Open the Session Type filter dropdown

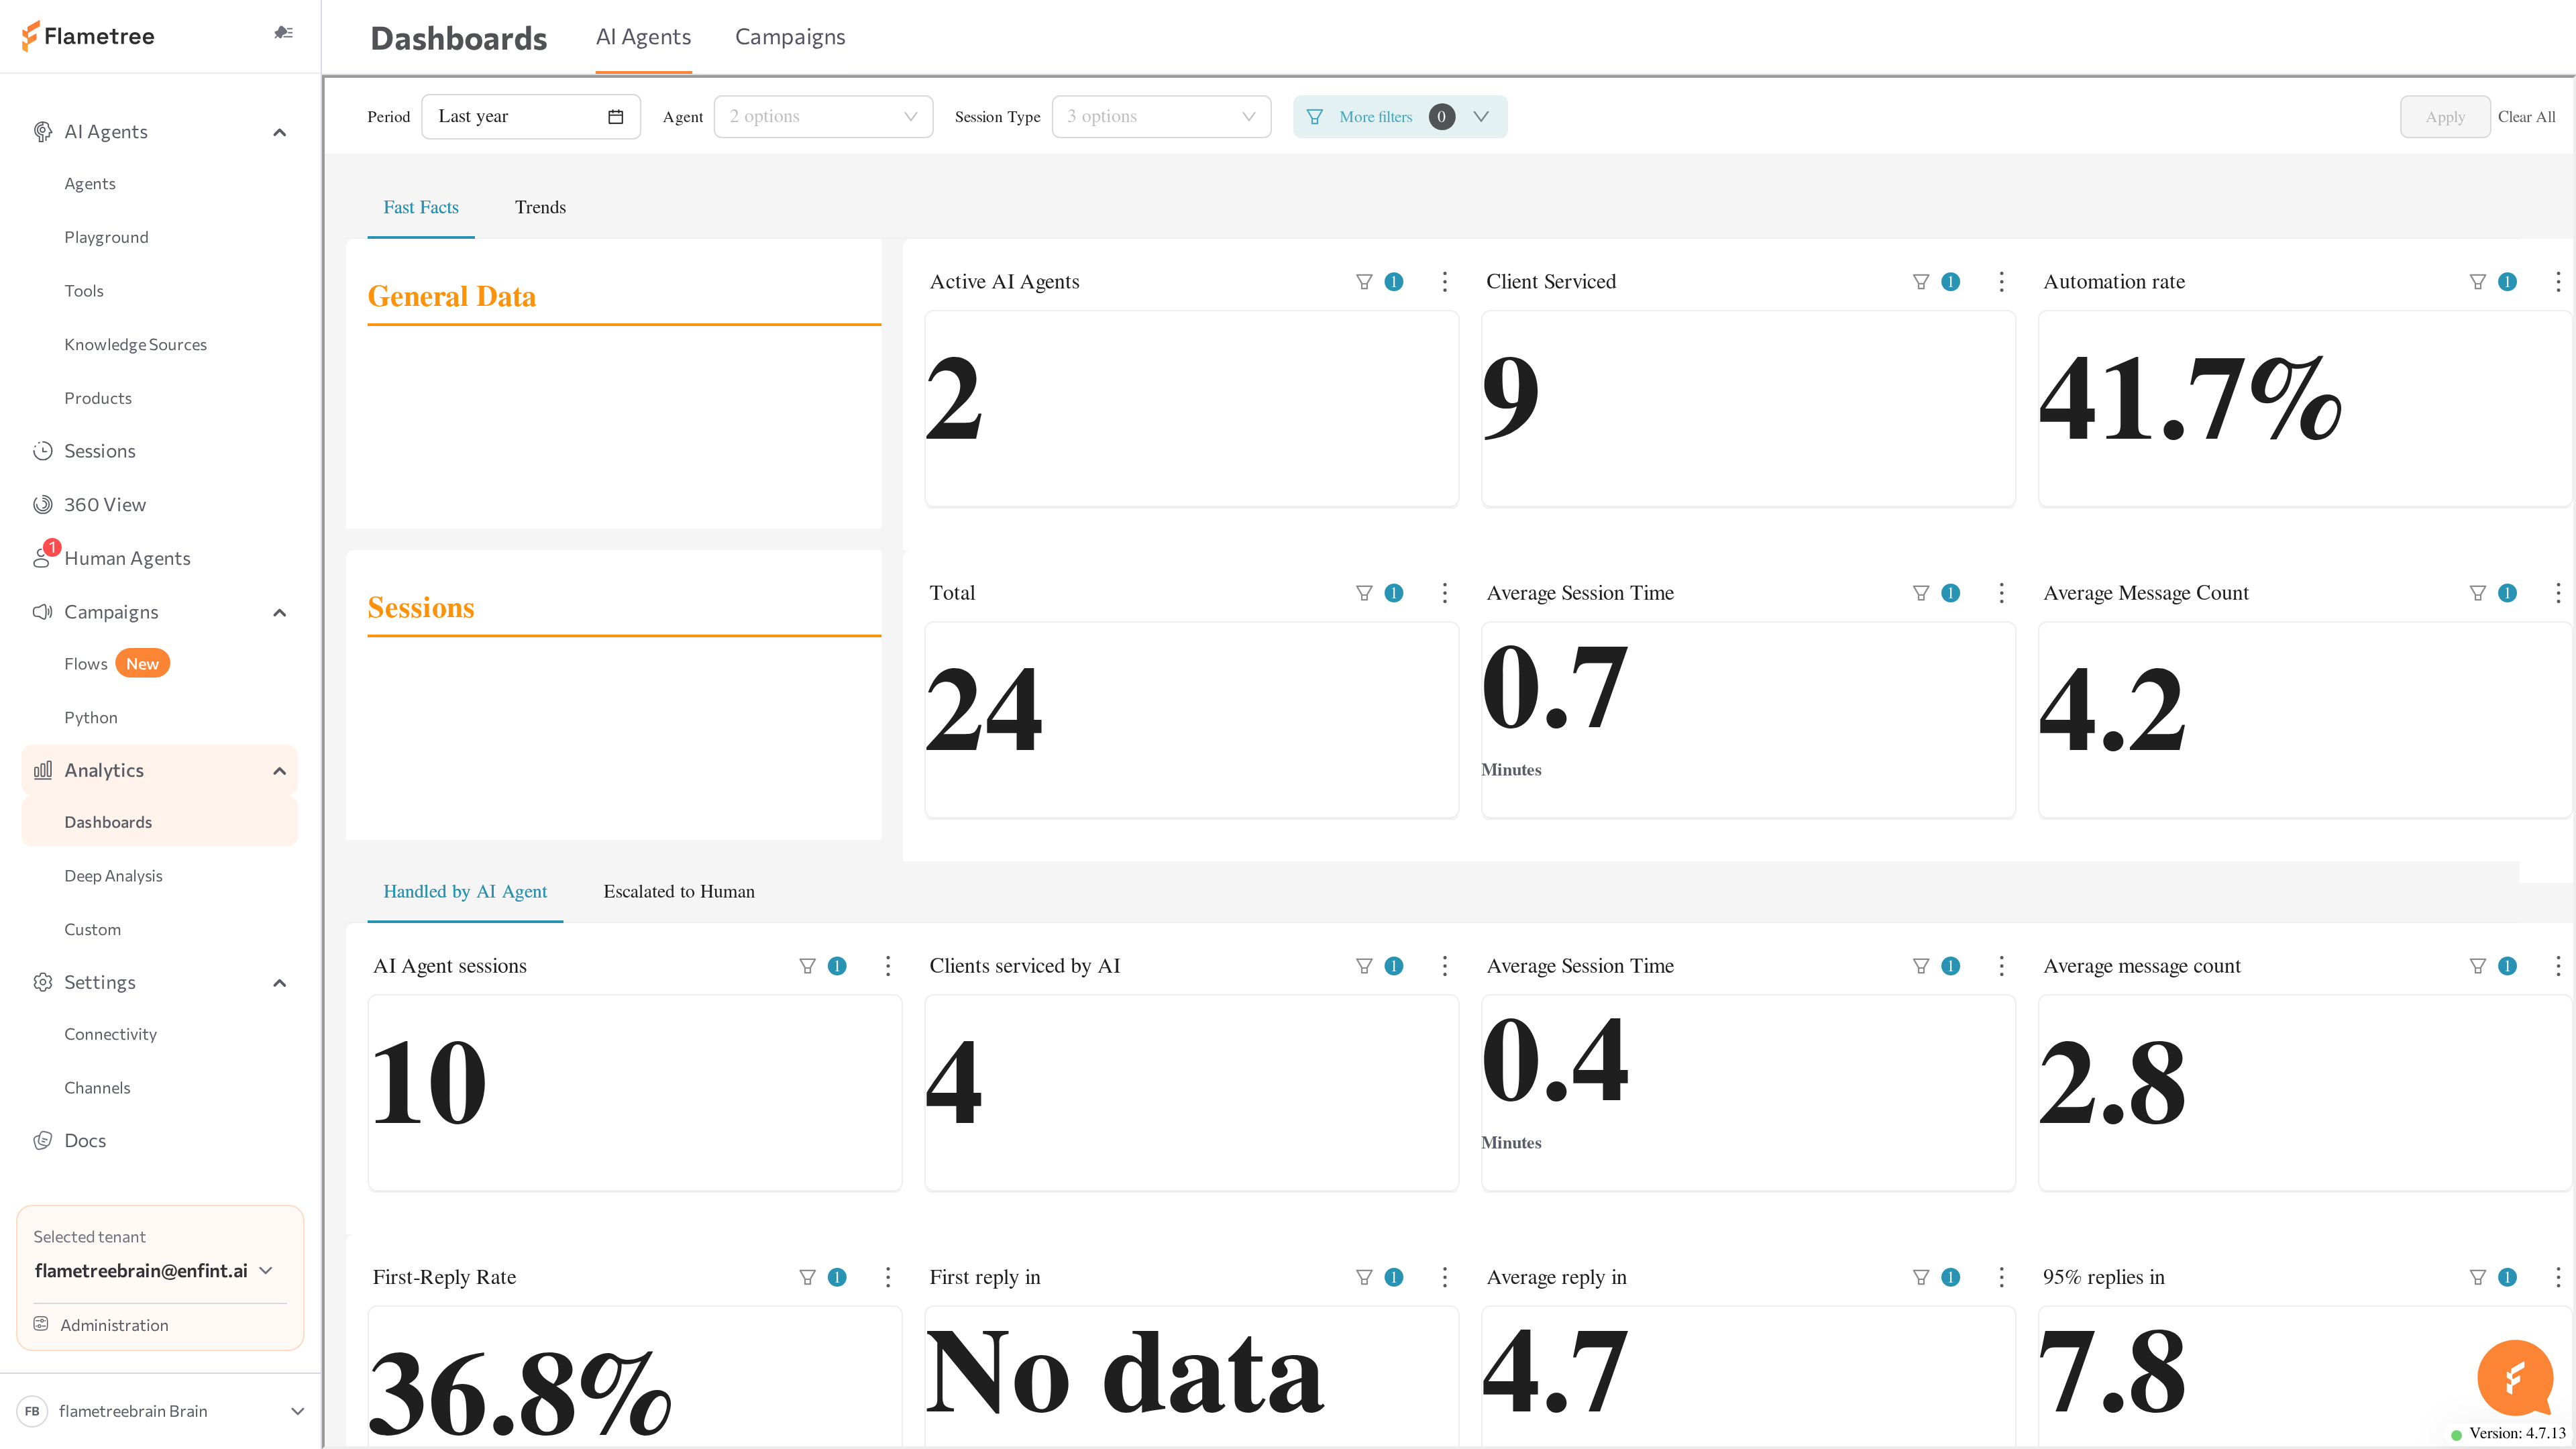pyautogui.click(x=1161, y=116)
